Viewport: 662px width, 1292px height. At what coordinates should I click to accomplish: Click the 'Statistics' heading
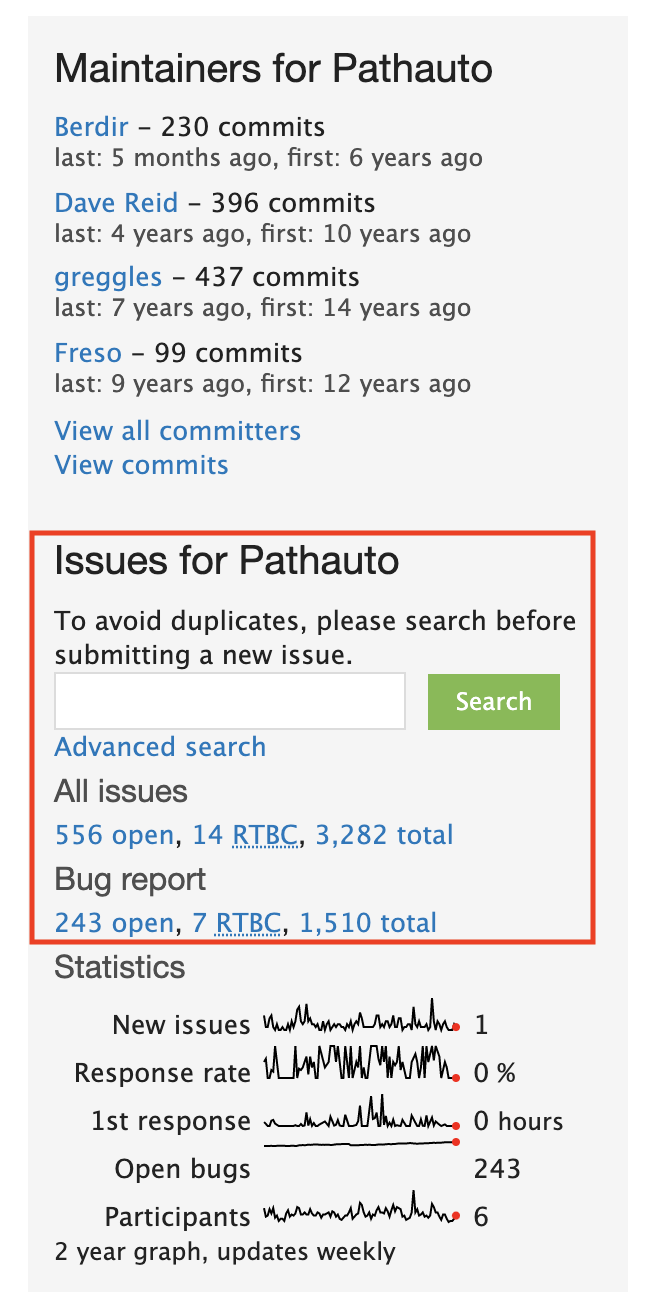tap(120, 967)
